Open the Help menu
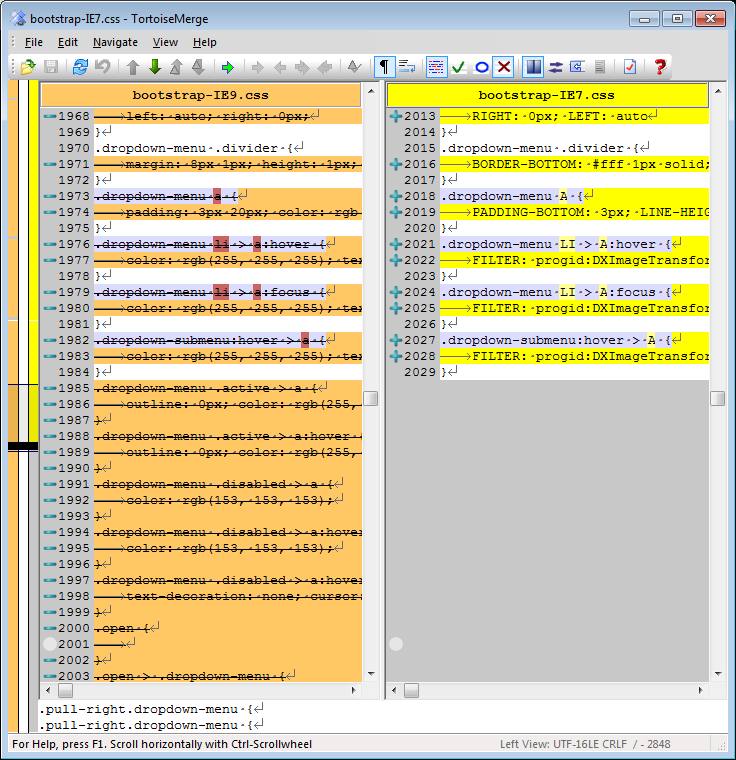 tap(205, 42)
